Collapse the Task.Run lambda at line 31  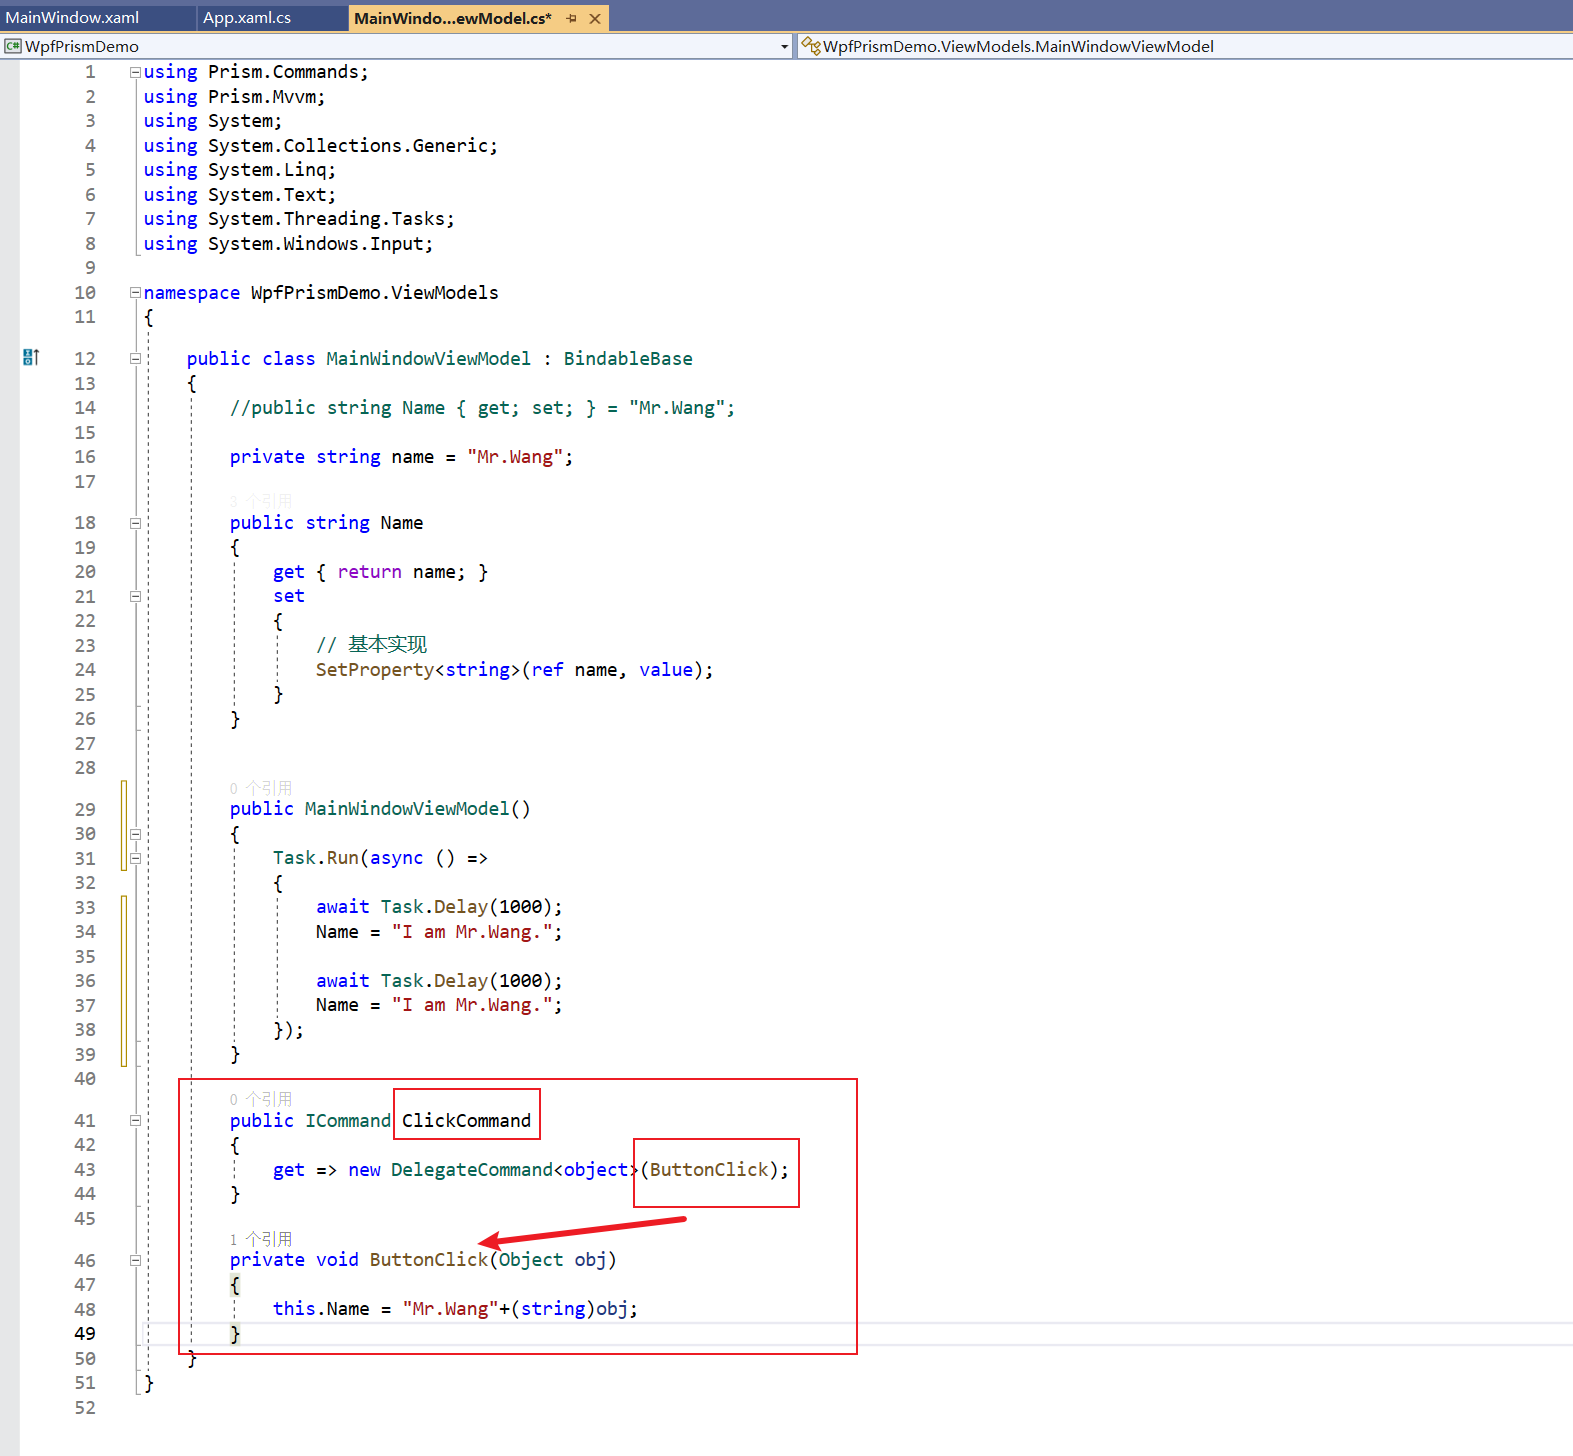[135, 858]
